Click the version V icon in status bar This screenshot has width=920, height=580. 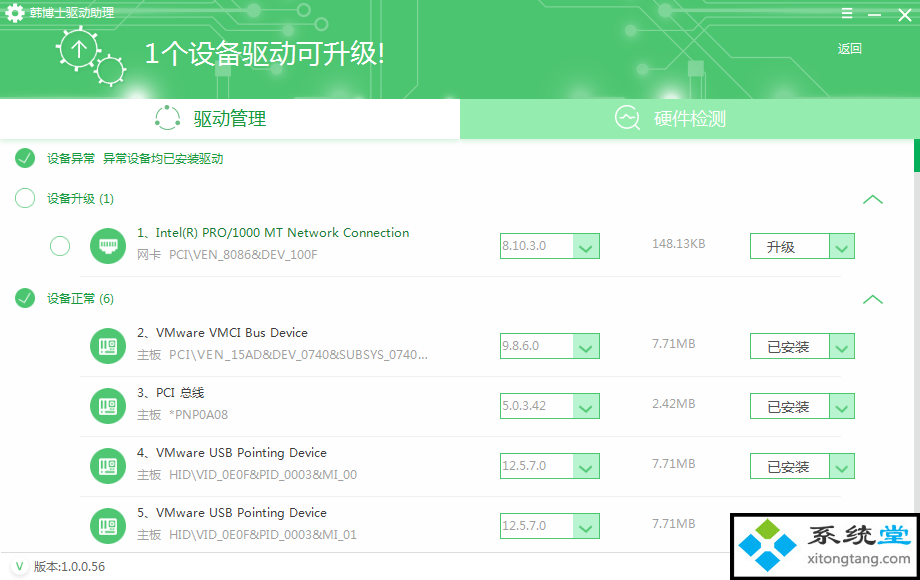coord(19,567)
